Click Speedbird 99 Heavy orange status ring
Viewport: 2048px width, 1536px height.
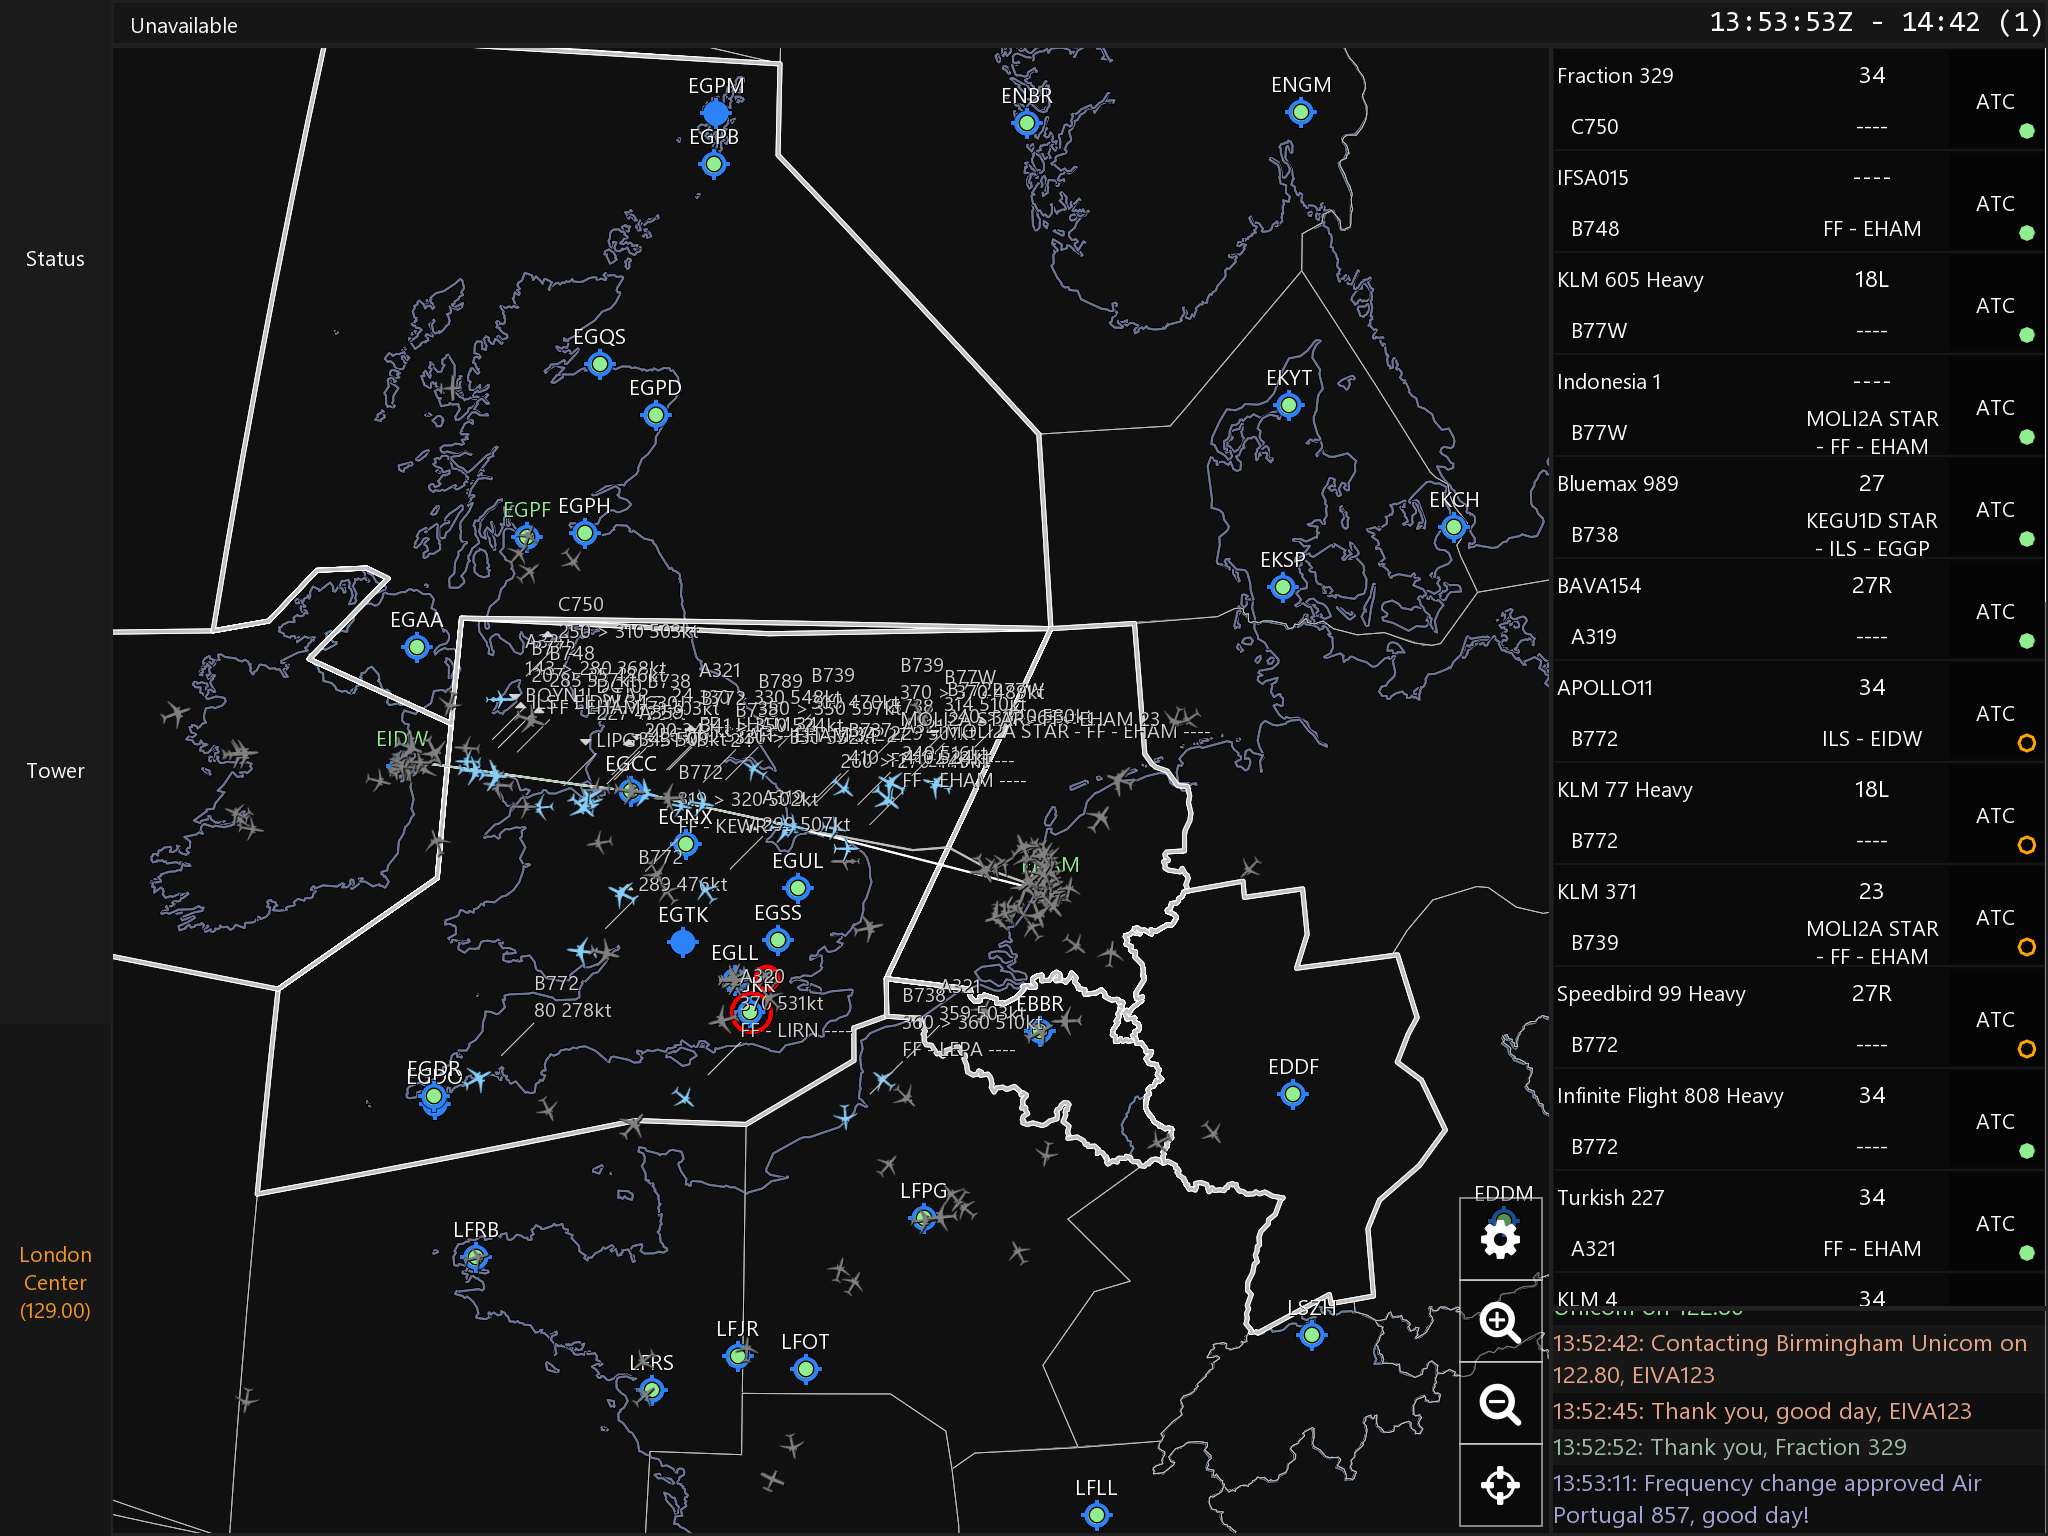(2026, 1049)
